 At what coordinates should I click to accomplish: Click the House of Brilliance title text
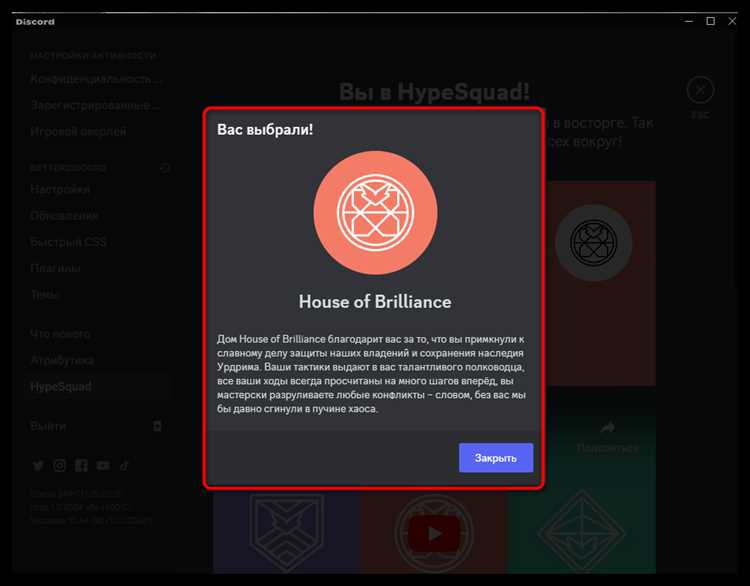coord(375,302)
